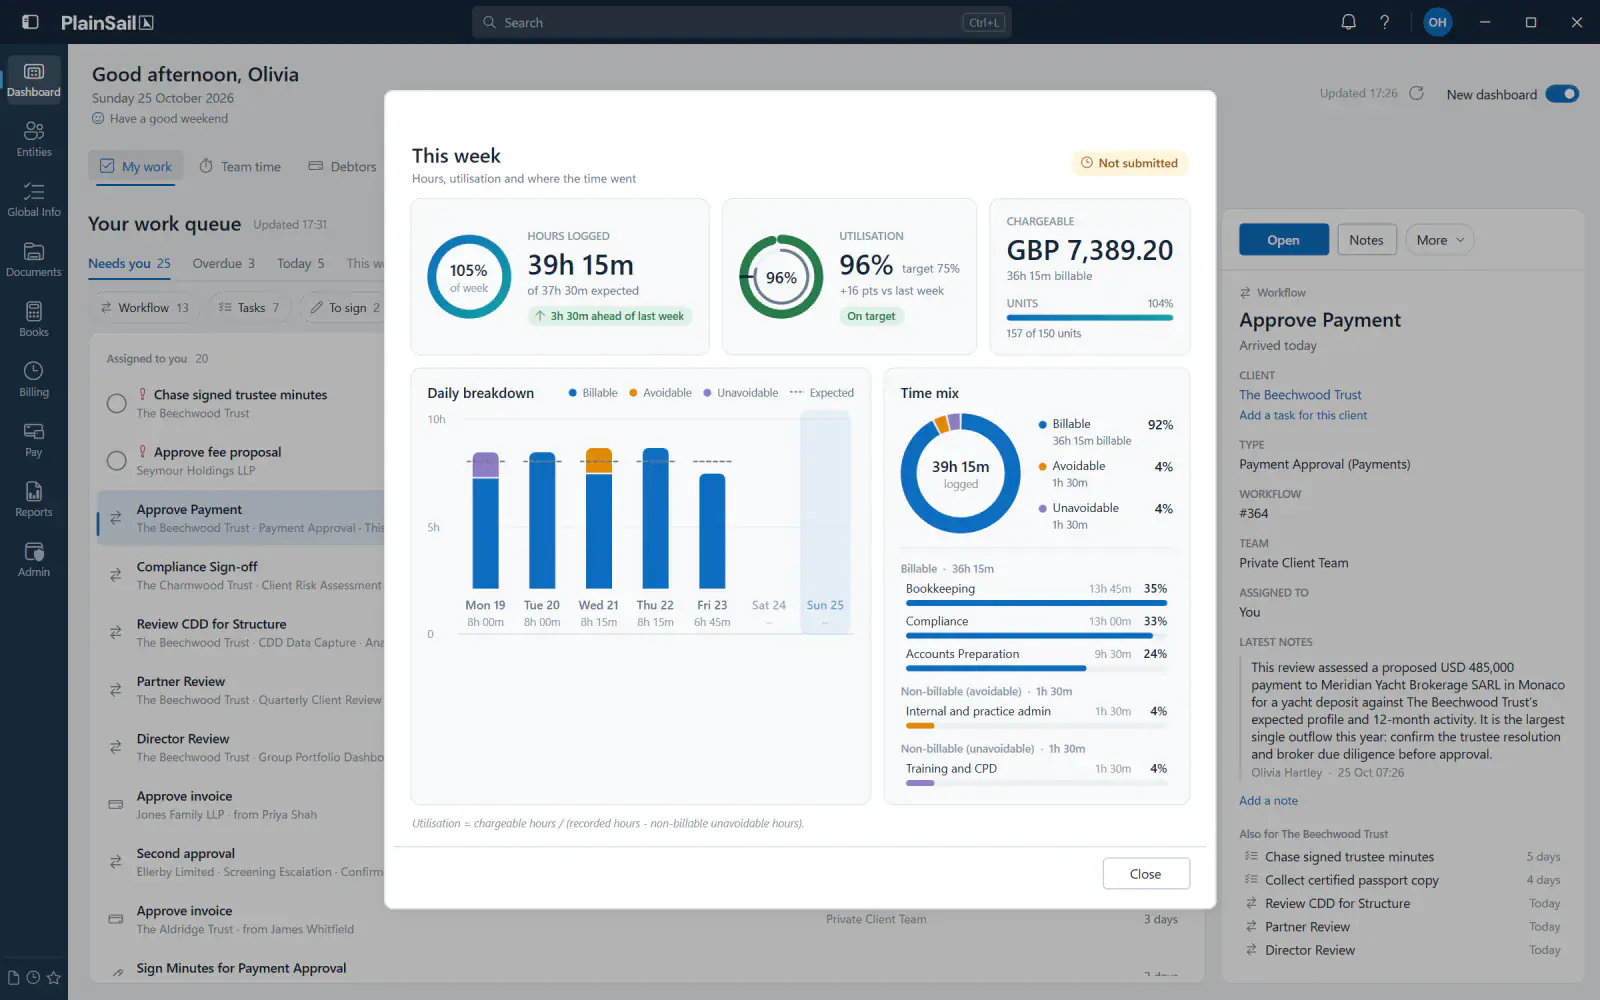Toggle the Unavoidable legend in Daily breakdown
Viewport: 1600px width, 1000px height.
pos(741,393)
